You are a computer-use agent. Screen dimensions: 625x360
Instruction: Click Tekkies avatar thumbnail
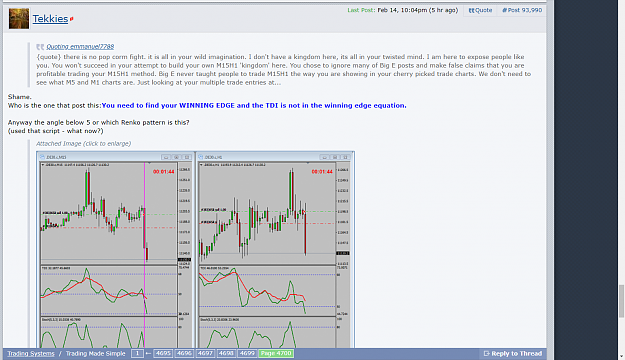pos(19,19)
